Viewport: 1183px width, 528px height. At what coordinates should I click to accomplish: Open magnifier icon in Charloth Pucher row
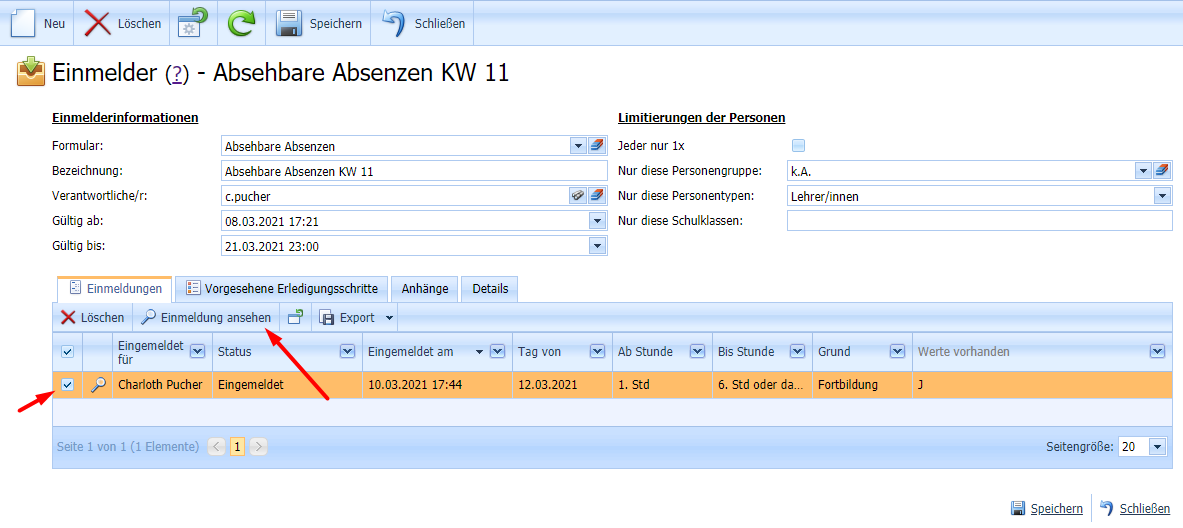(98, 385)
